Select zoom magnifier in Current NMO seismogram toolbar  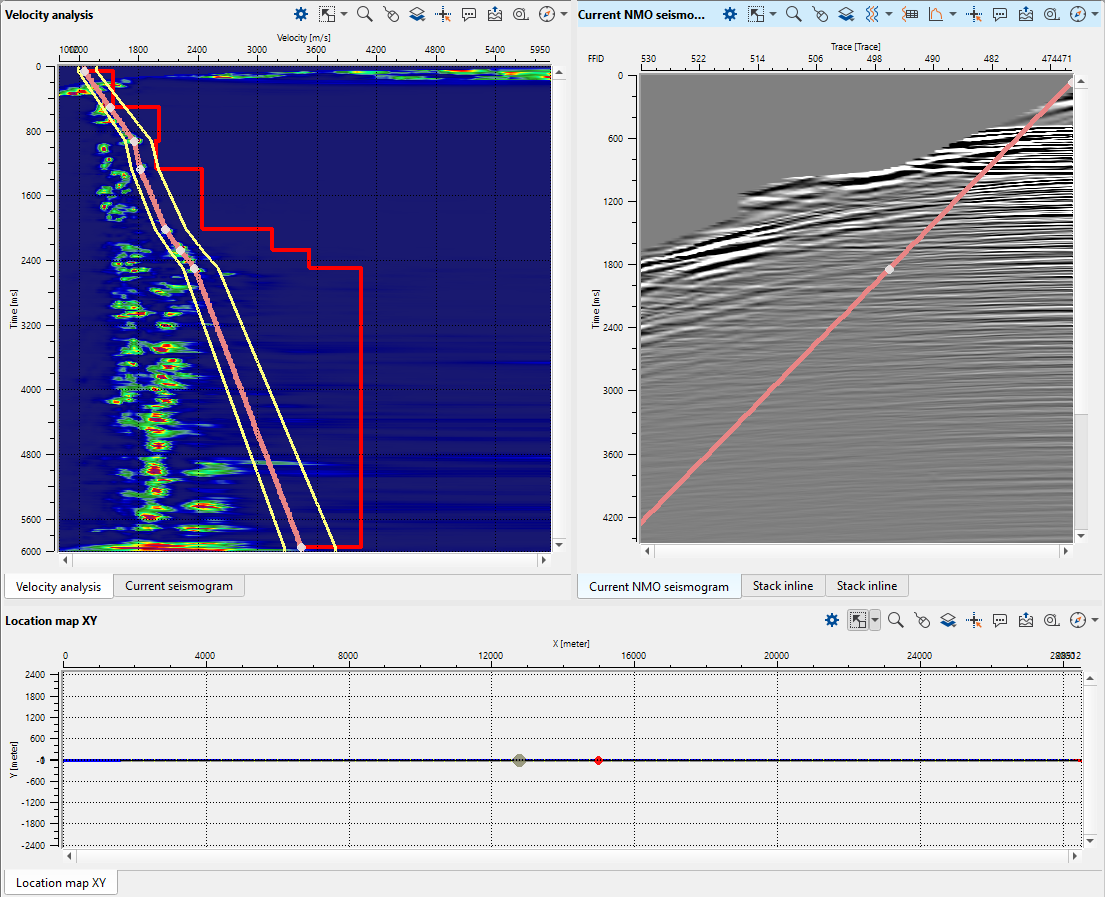pyautogui.click(x=794, y=14)
